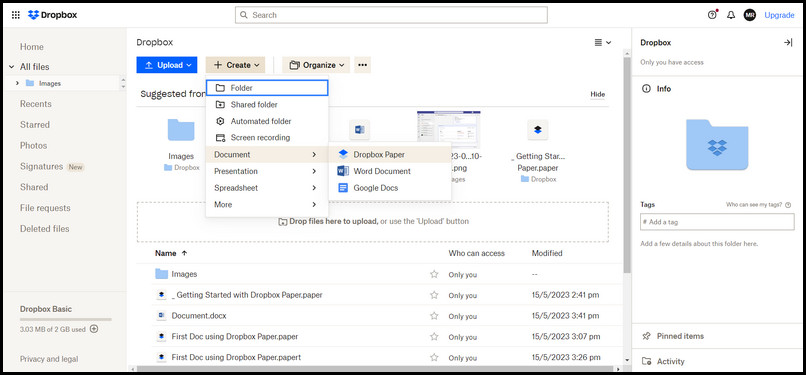
Task: Open Photos in the sidebar
Action: [x=33, y=145]
